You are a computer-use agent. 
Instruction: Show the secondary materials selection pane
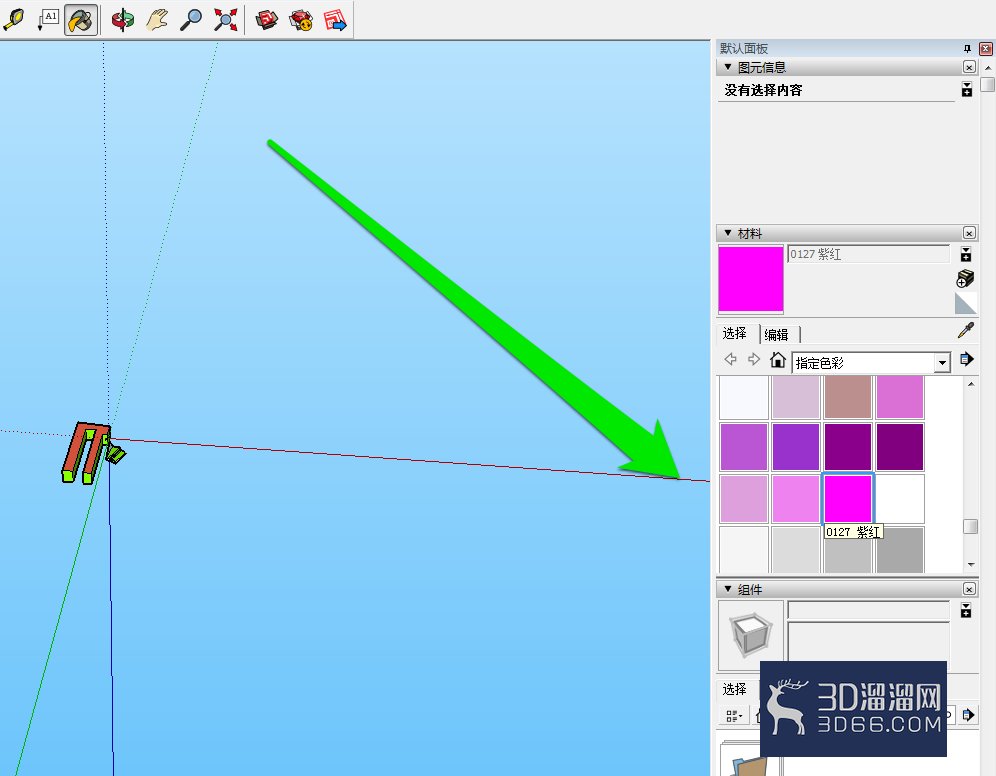click(x=966, y=255)
